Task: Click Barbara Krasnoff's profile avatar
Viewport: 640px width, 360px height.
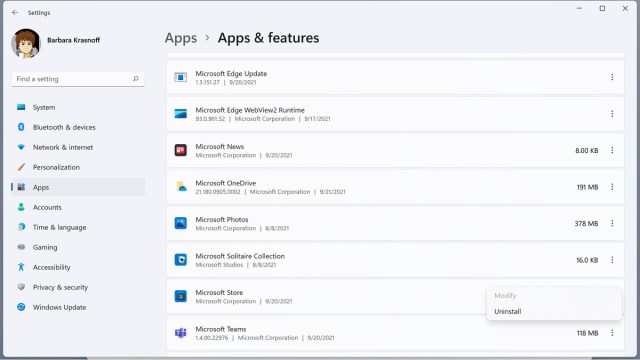Action: [x=26, y=43]
